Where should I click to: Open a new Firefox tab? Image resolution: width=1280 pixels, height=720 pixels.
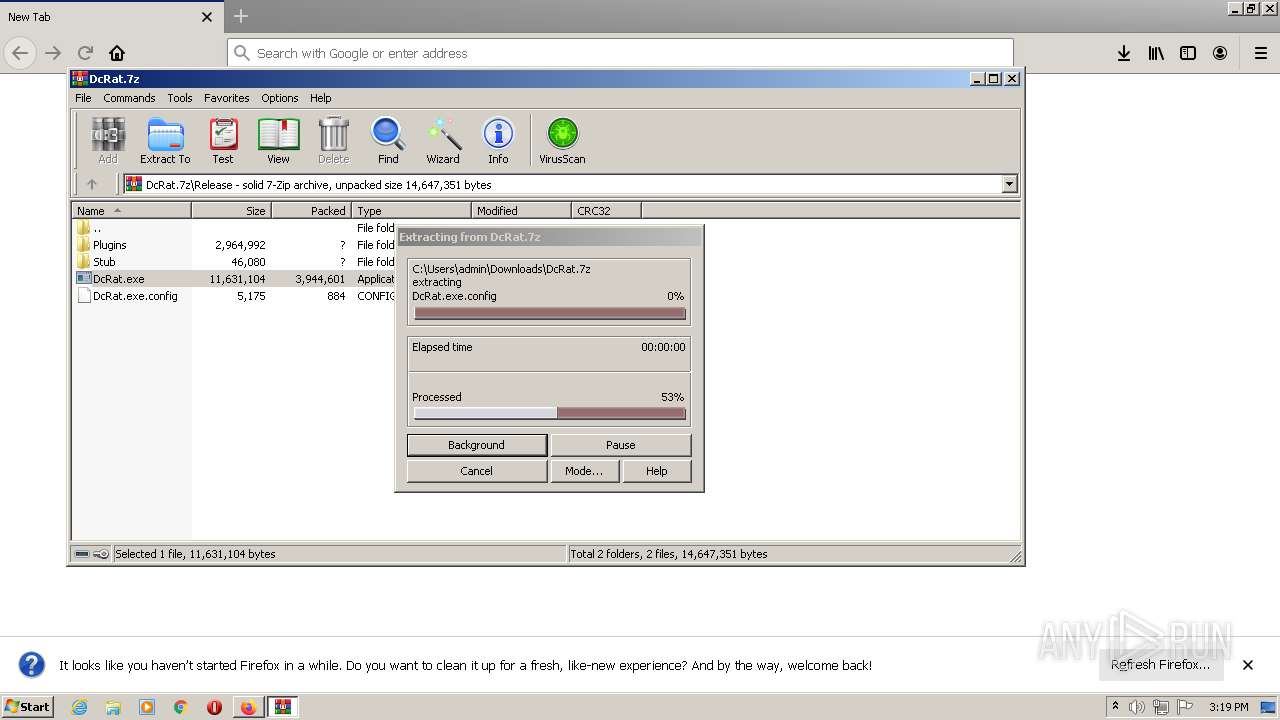pos(241,16)
